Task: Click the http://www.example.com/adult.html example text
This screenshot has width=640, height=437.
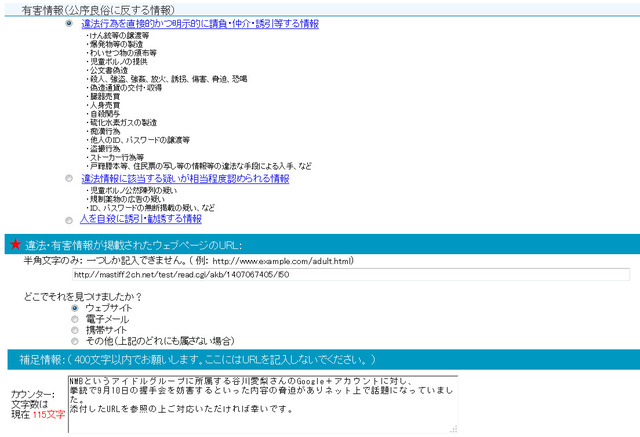Action: [282, 261]
